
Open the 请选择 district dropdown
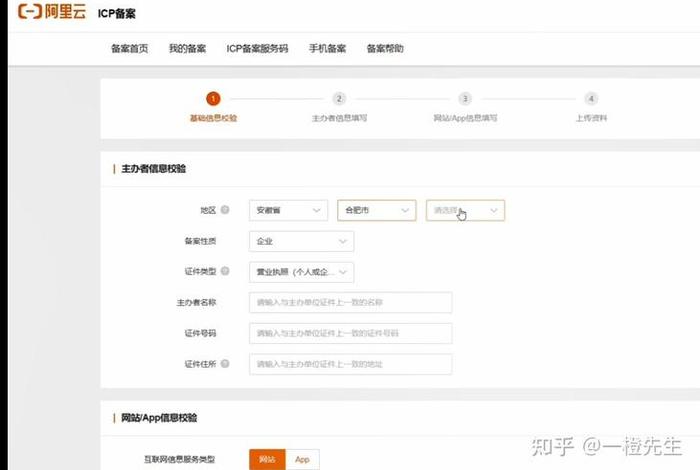pyautogui.click(x=465, y=210)
